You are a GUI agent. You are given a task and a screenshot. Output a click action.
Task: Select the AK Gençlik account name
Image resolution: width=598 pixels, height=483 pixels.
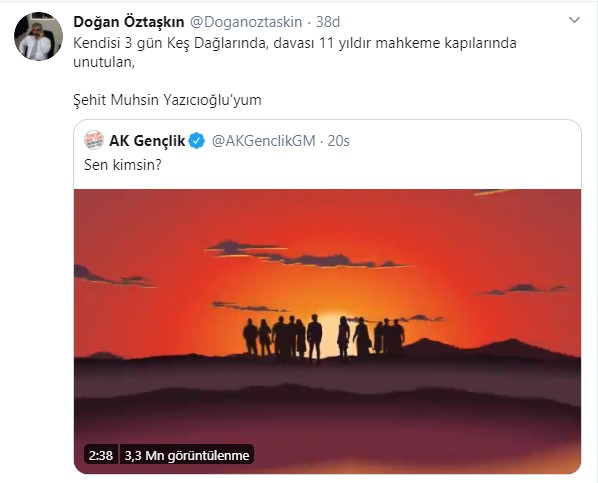pos(147,141)
